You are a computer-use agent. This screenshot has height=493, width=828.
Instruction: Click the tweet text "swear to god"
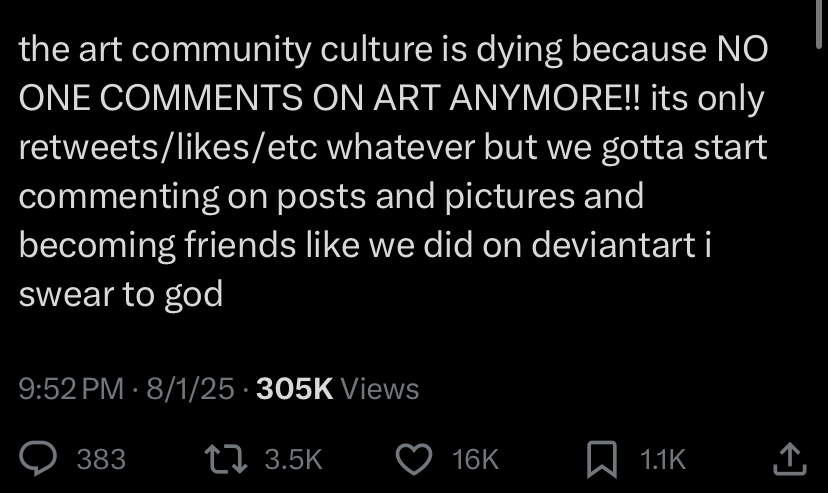(121, 295)
